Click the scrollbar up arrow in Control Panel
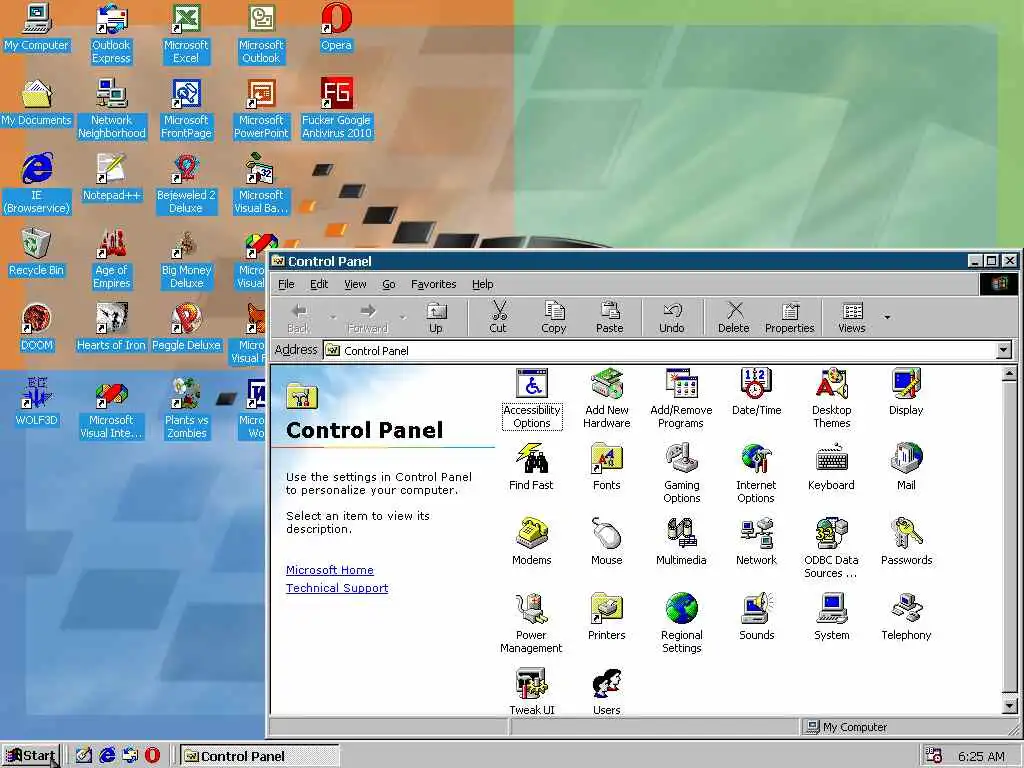1024x768 pixels. coord(1009,374)
